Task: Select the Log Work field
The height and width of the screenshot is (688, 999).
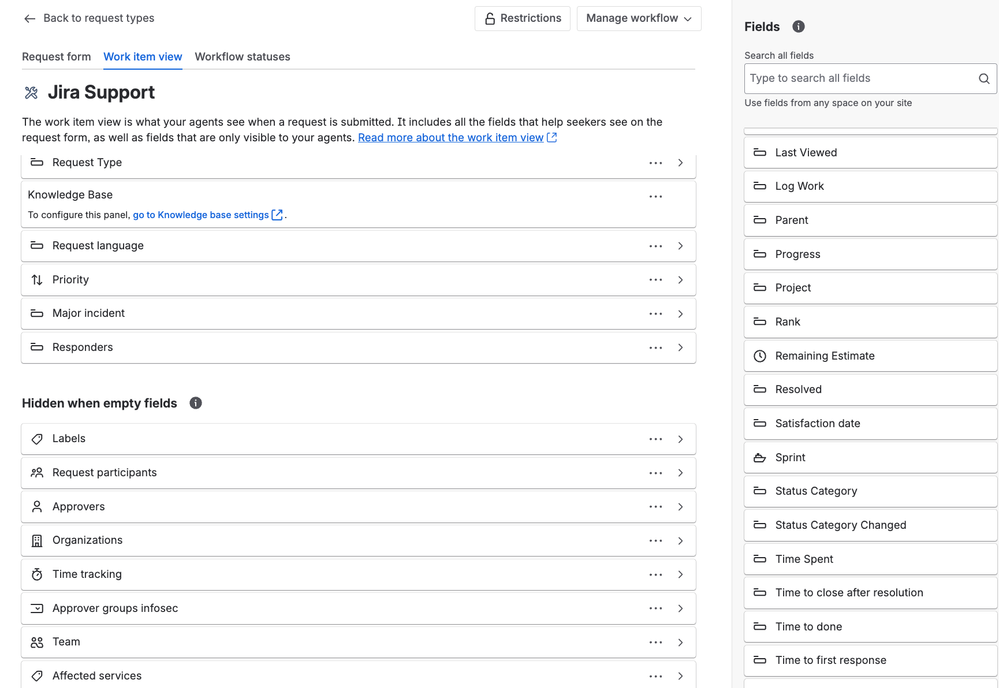Action: tap(870, 187)
